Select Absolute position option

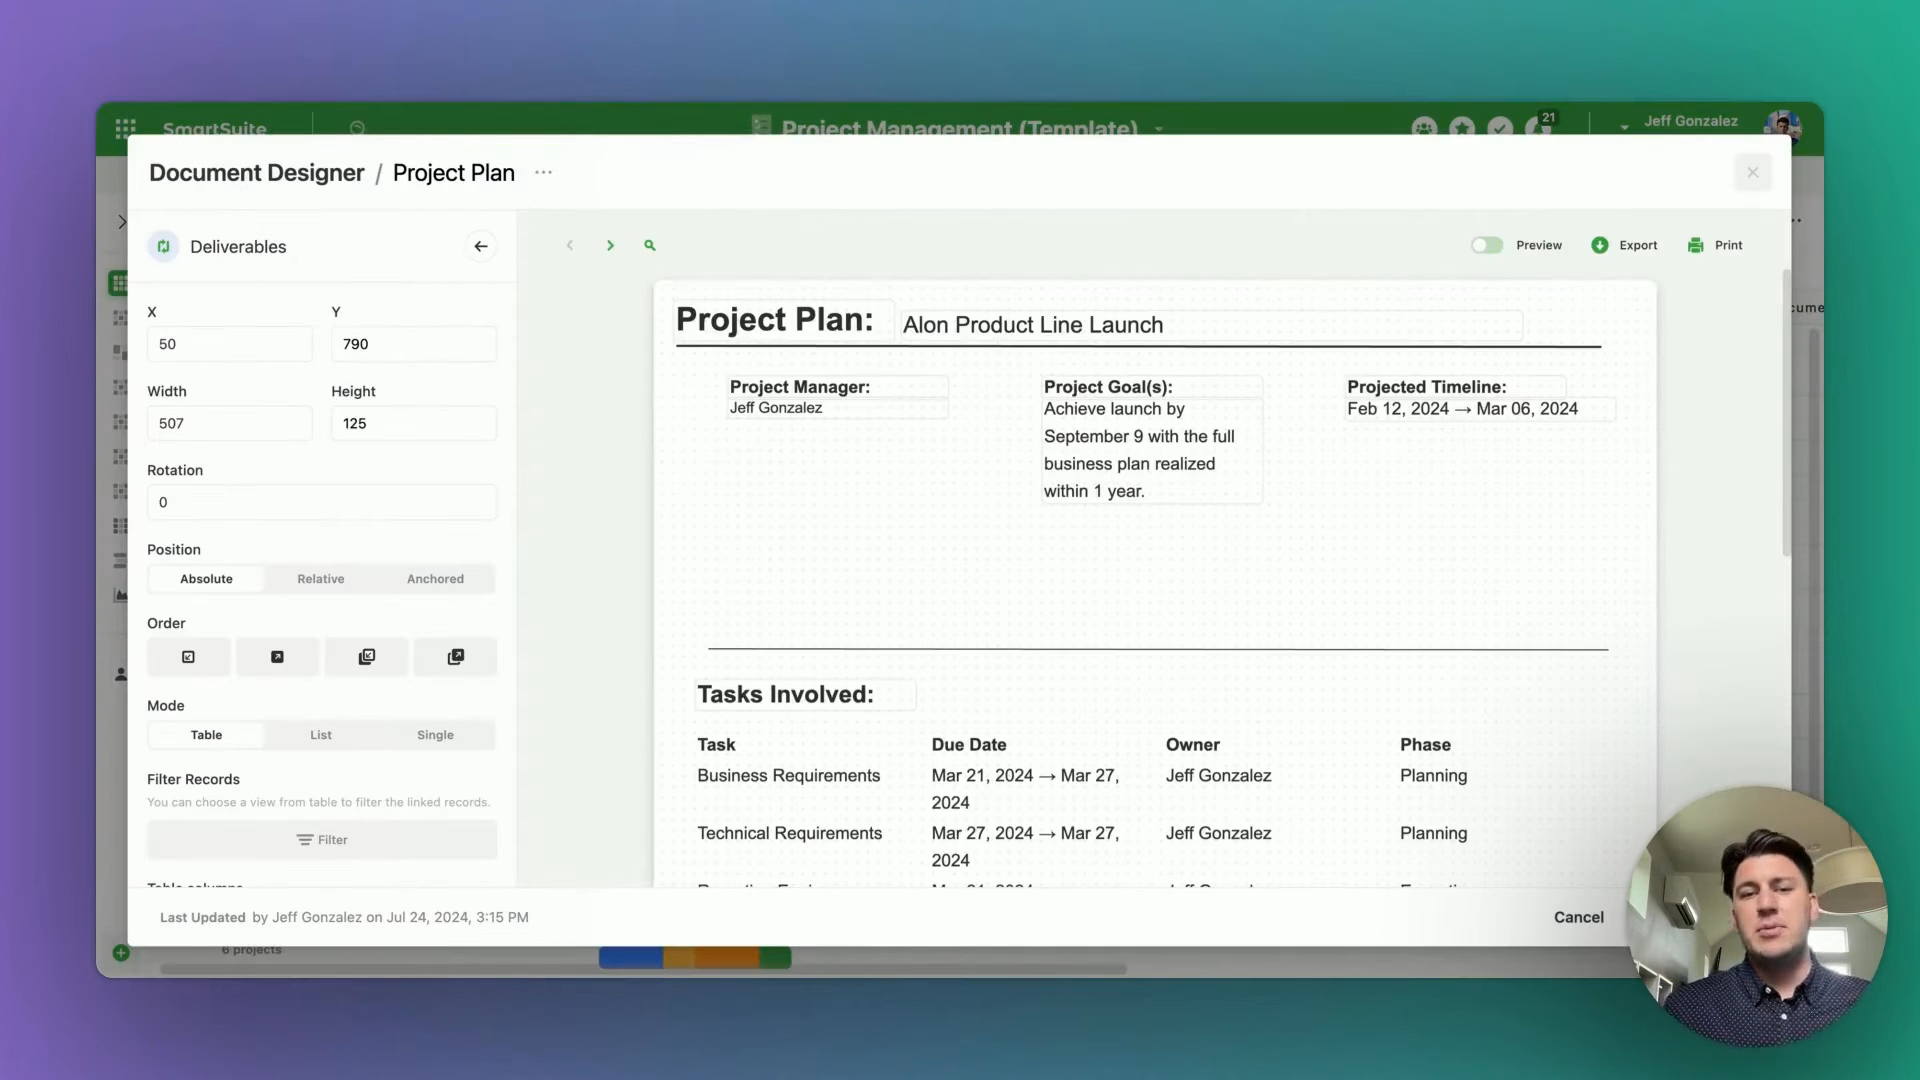[206, 579]
